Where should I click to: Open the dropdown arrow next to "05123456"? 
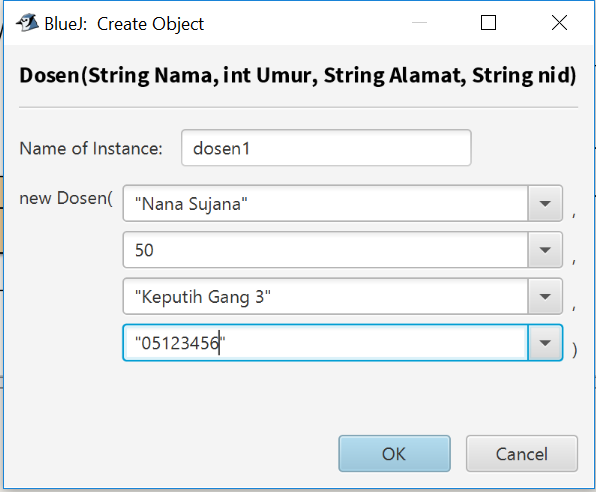545,343
